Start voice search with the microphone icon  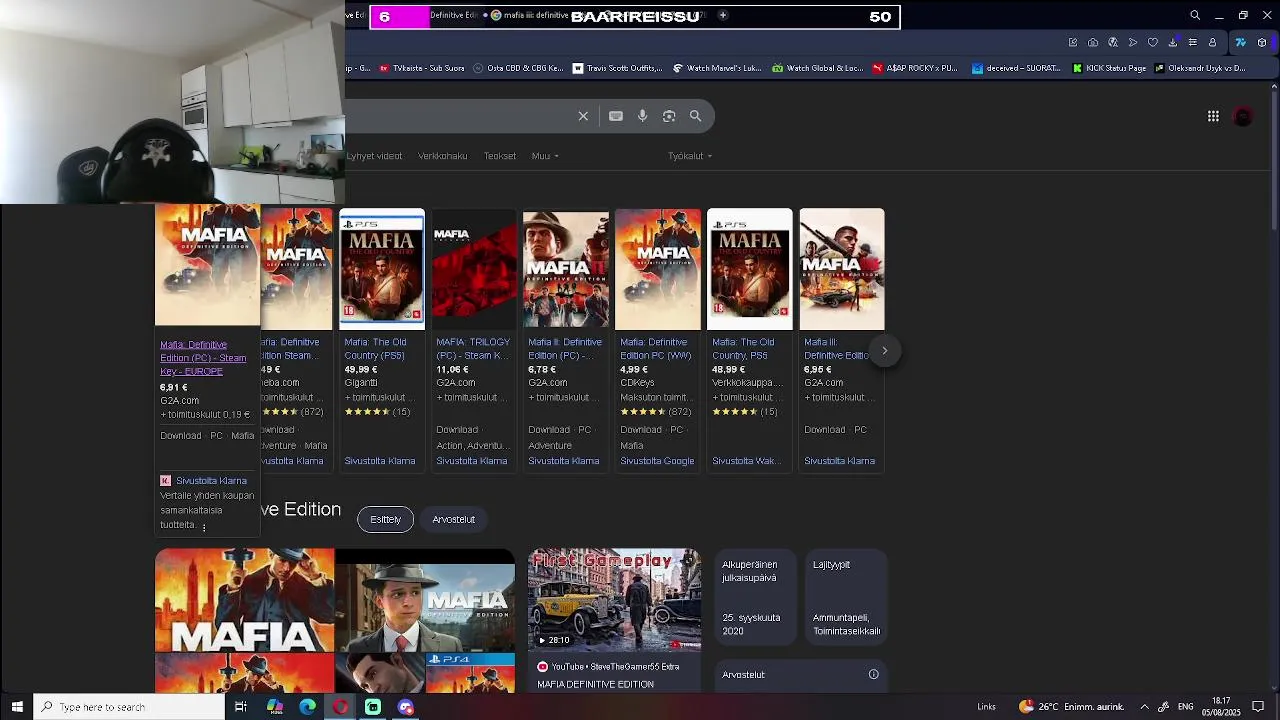coord(642,116)
